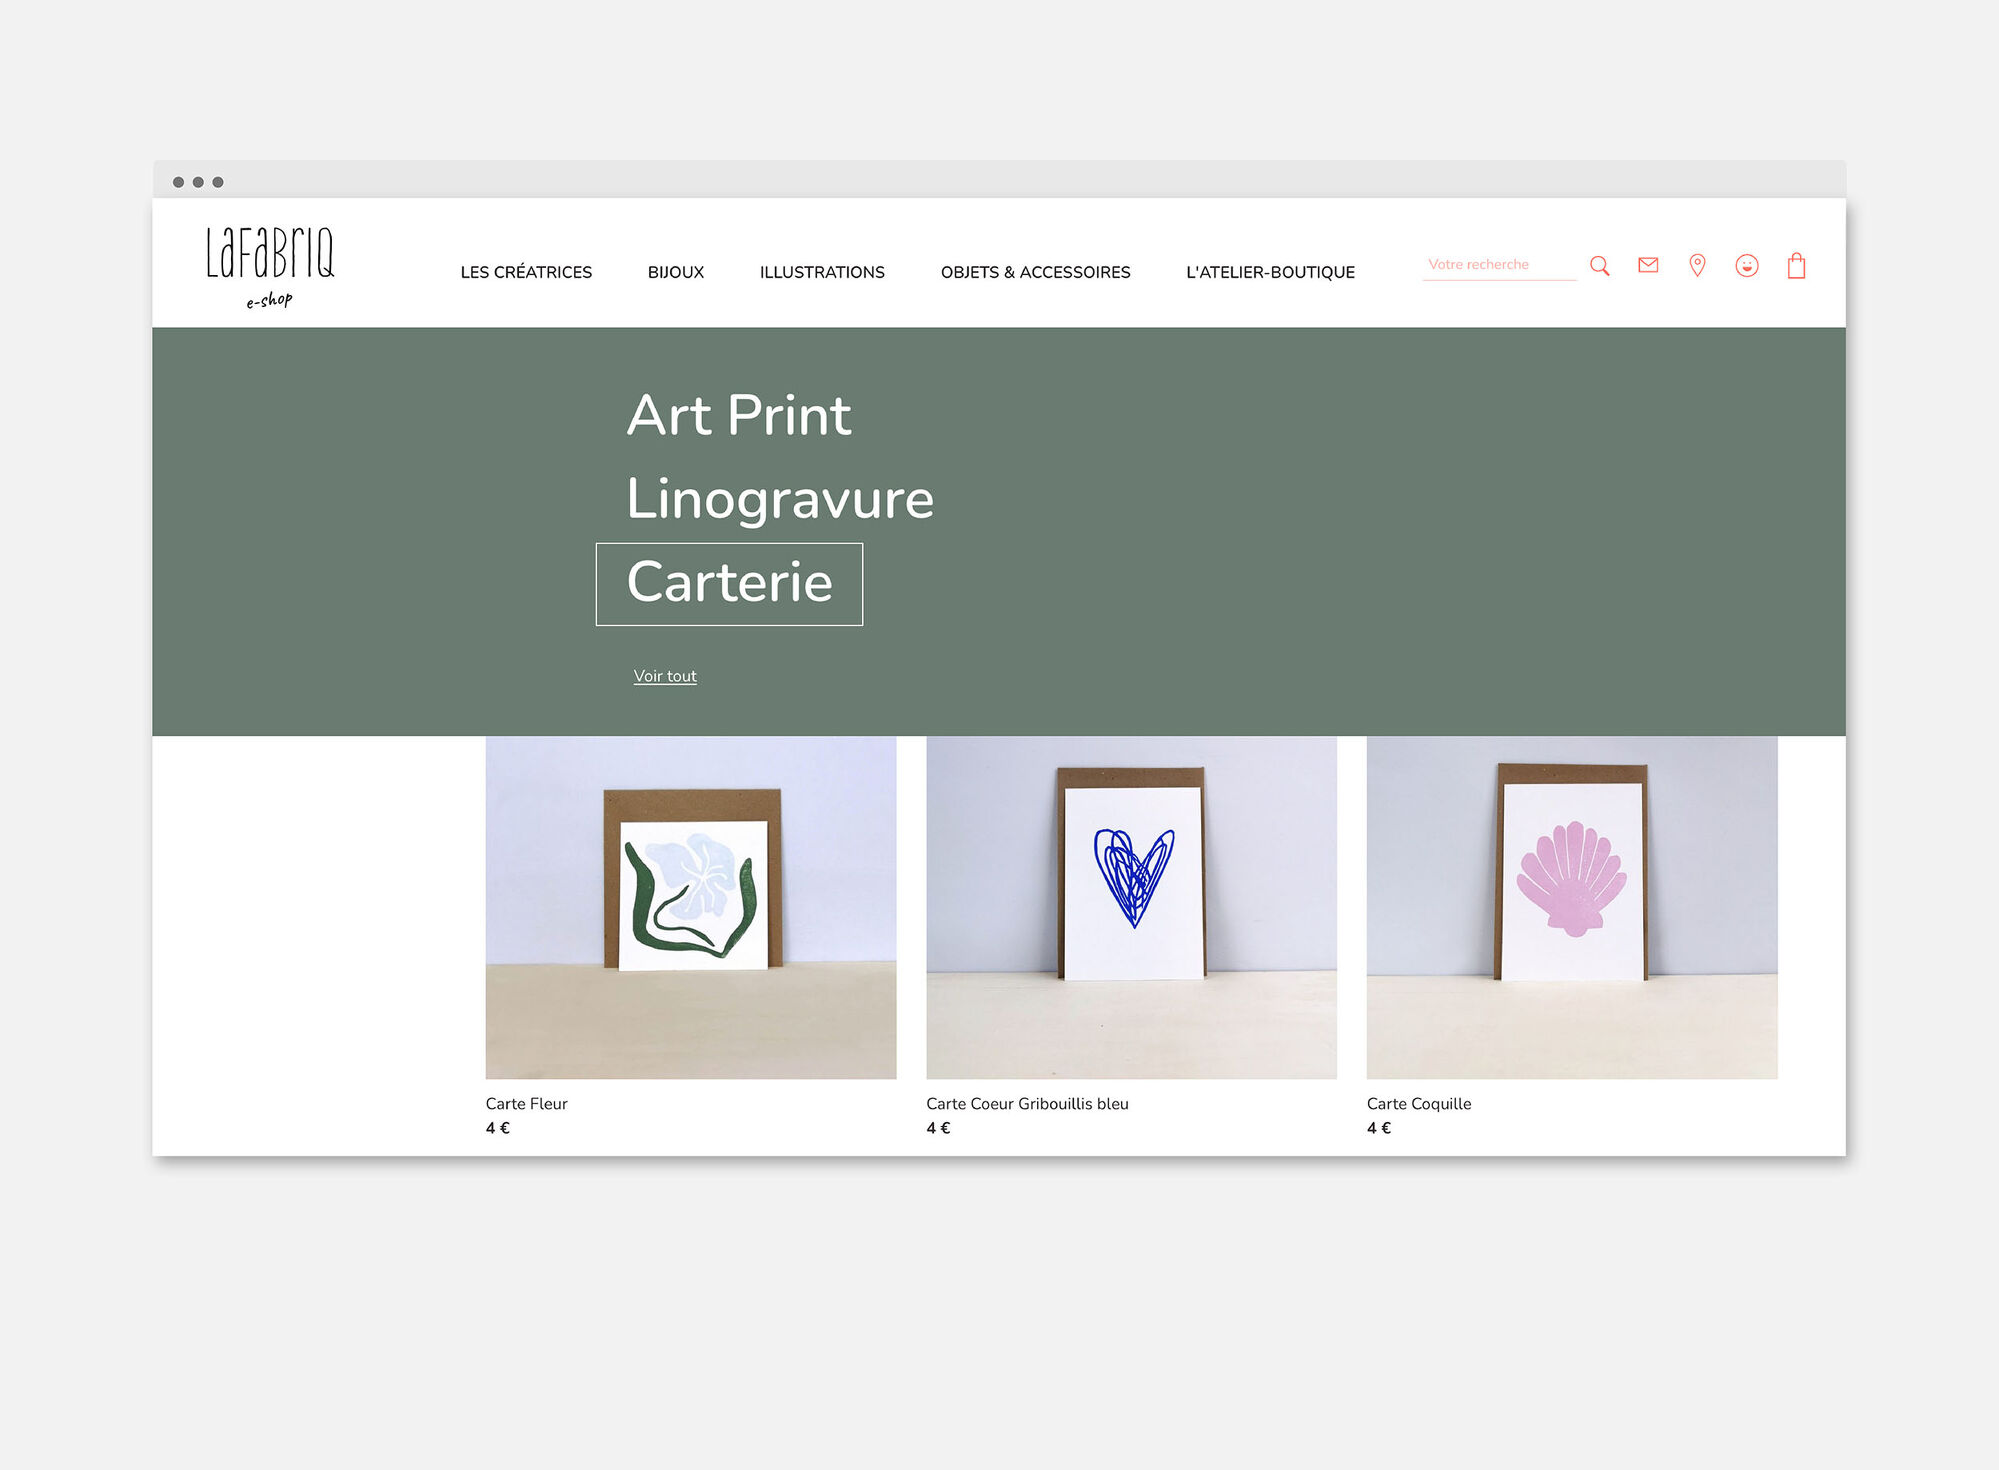Image resolution: width=1999 pixels, height=1470 pixels.
Task: Select the Linogravure category
Action: pos(780,498)
